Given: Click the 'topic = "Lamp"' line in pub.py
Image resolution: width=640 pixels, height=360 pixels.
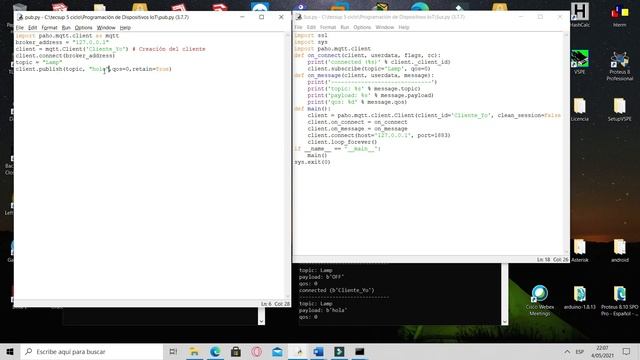Looking at the screenshot, I should (x=39, y=62).
